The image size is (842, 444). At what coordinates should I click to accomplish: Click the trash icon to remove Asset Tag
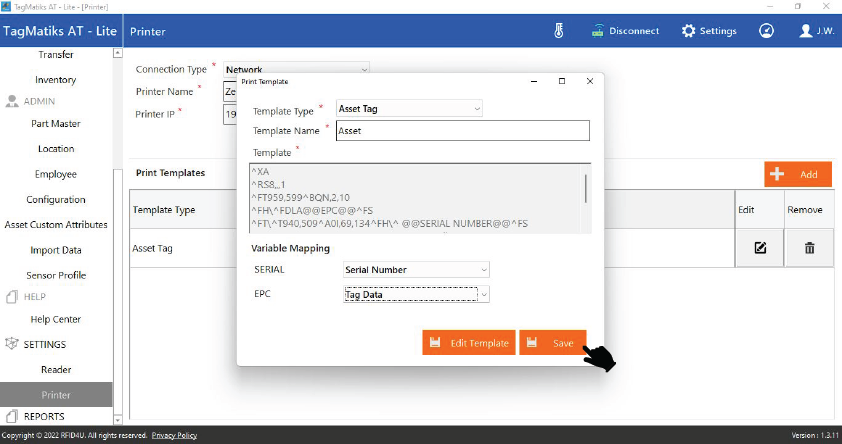pyautogui.click(x=809, y=248)
